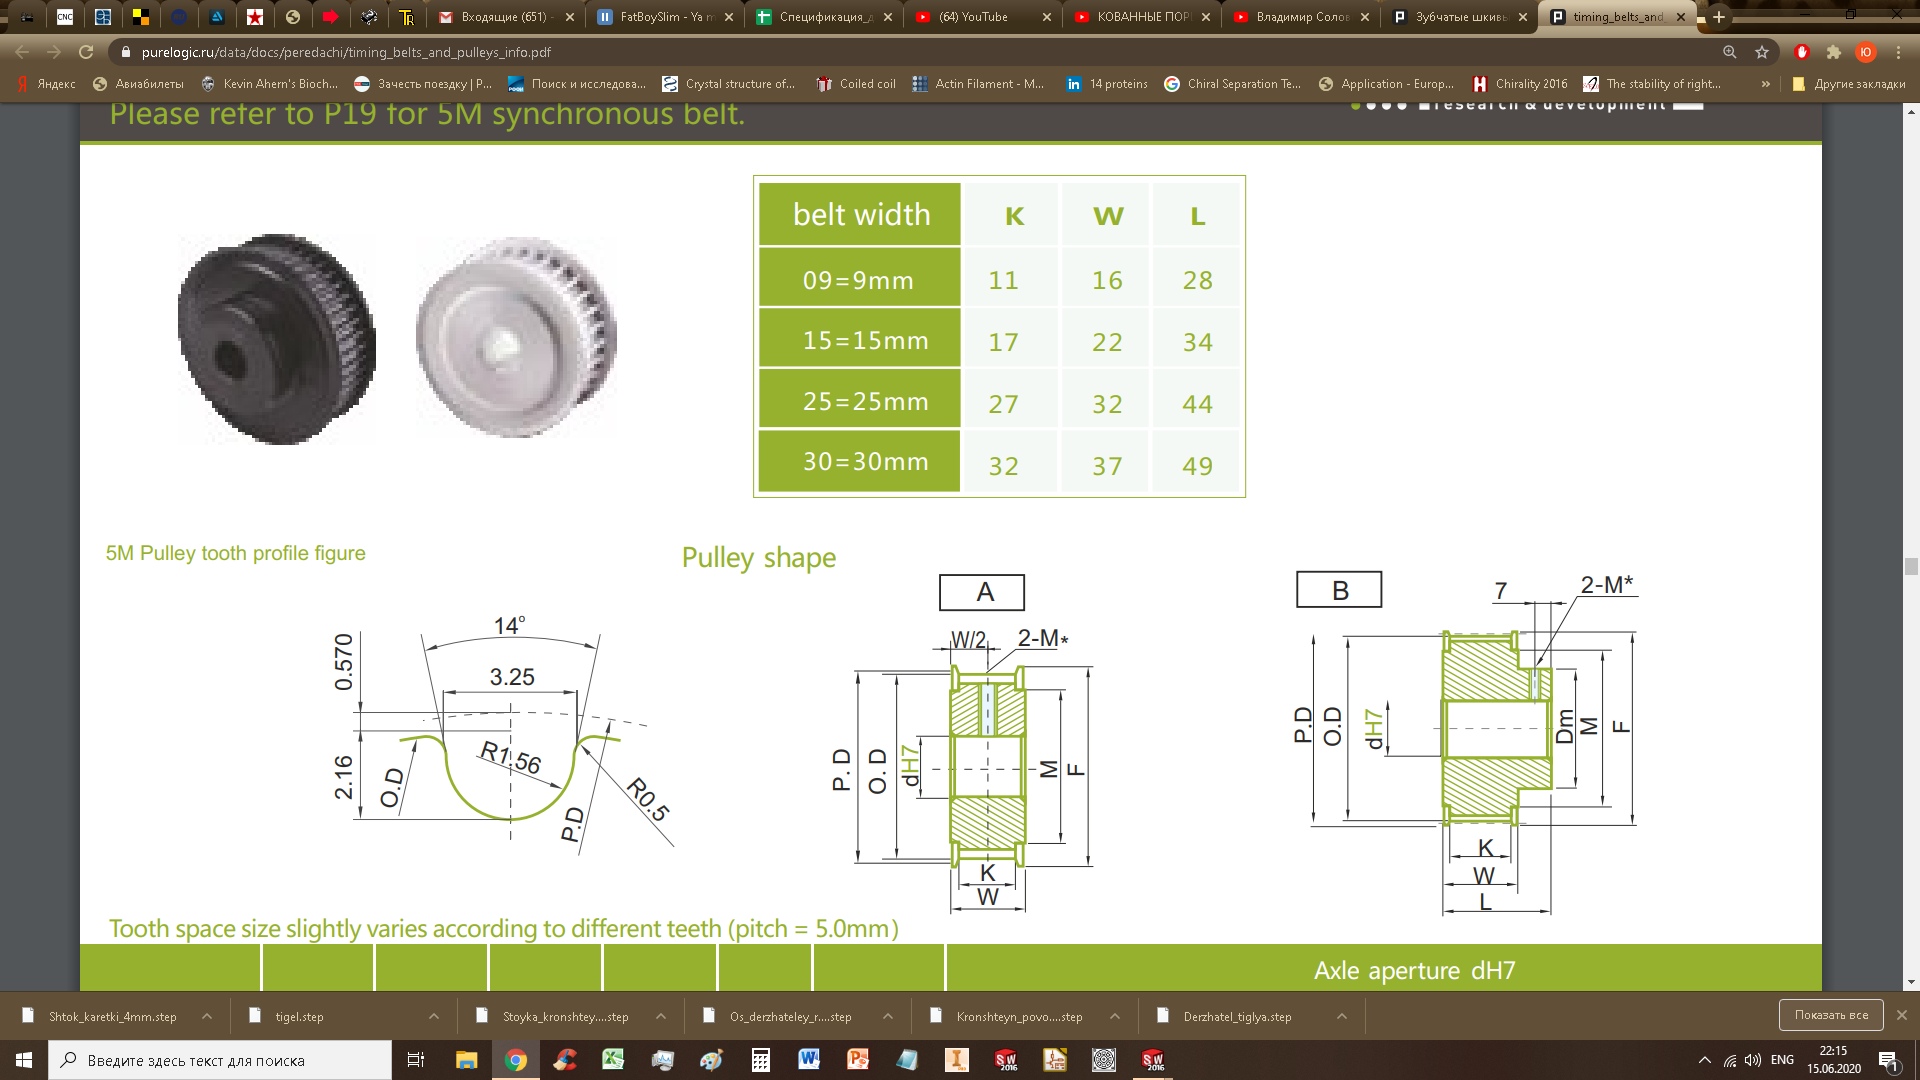Image resolution: width=1920 pixels, height=1080 pixels.
Task: Click the Показать все downloads button
Action: point(1830,1015)
